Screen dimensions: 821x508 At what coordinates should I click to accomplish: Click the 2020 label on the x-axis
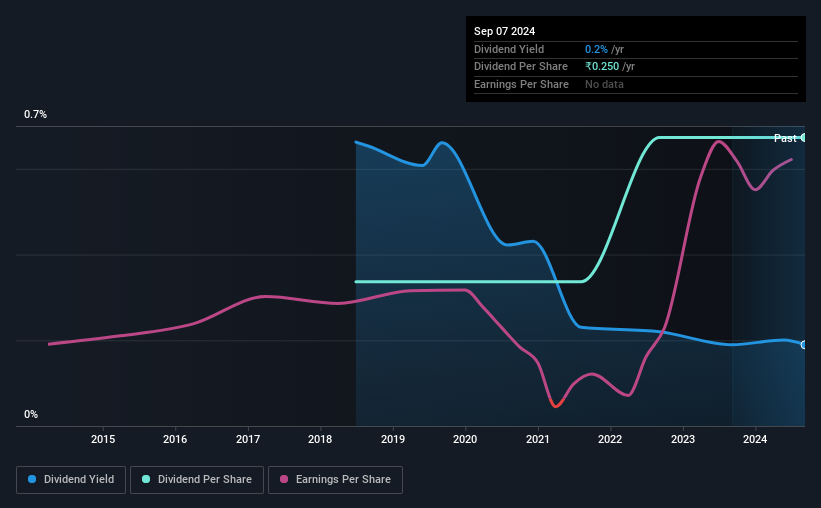click(x=465, y=439)
